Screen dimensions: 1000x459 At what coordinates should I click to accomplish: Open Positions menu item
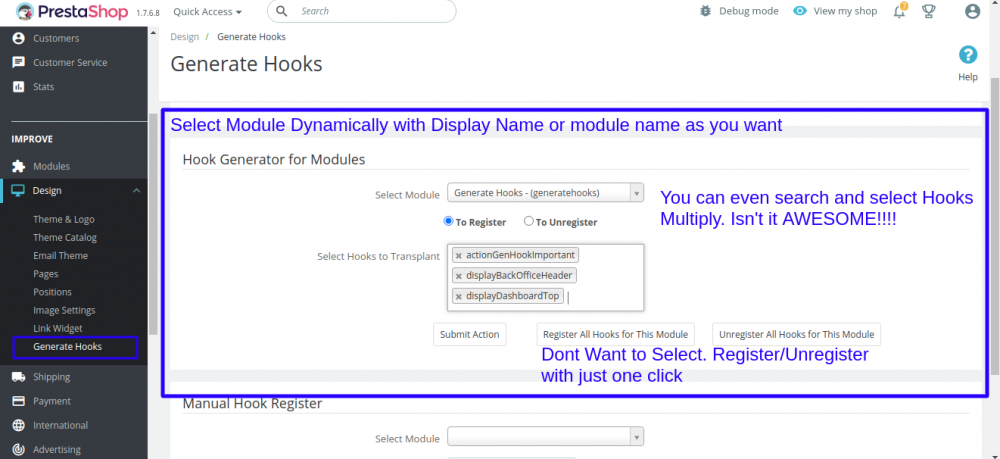(x=52, y=292)
